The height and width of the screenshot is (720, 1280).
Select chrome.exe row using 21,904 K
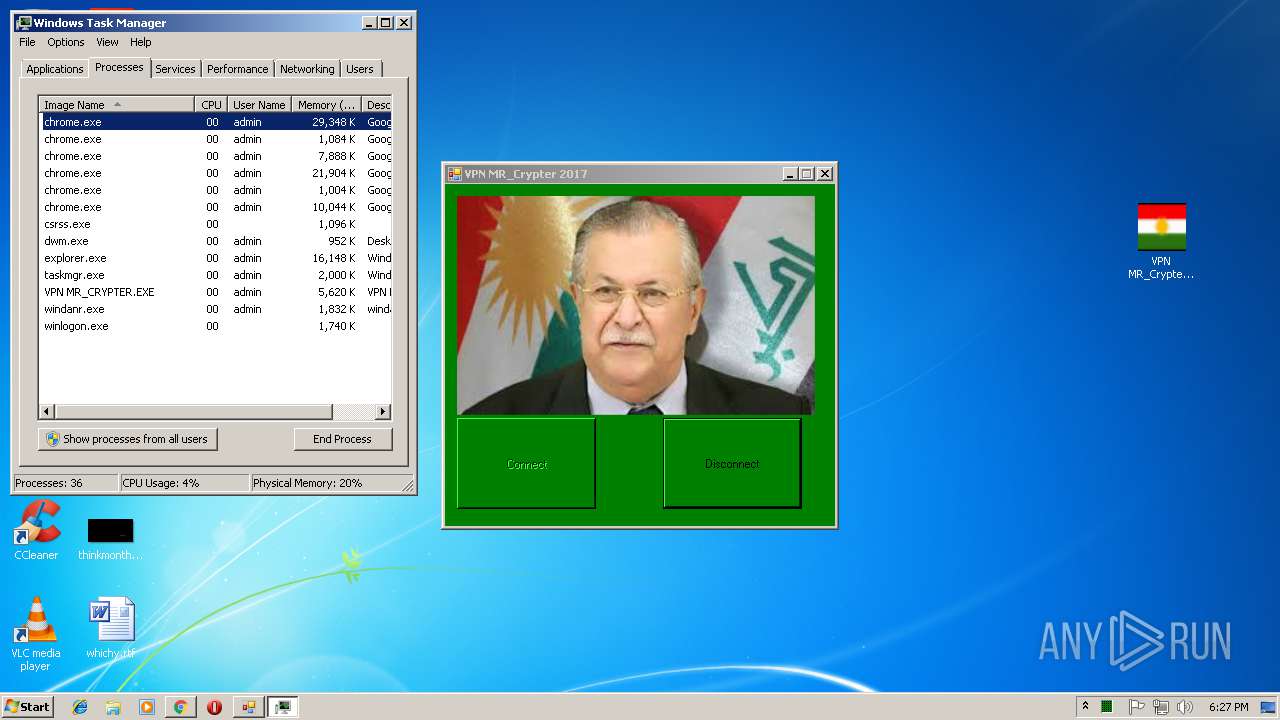pos(215,173)
